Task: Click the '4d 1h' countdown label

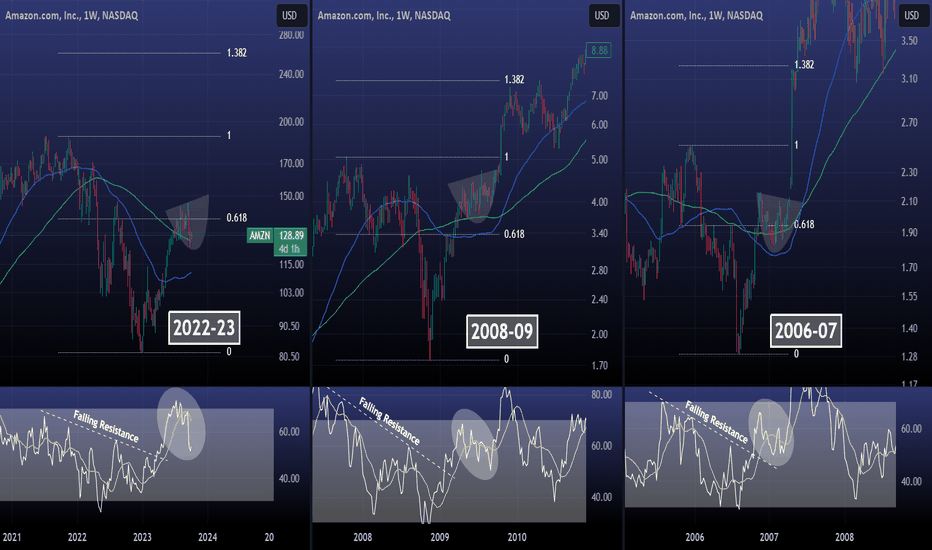Action: [291, 249]
